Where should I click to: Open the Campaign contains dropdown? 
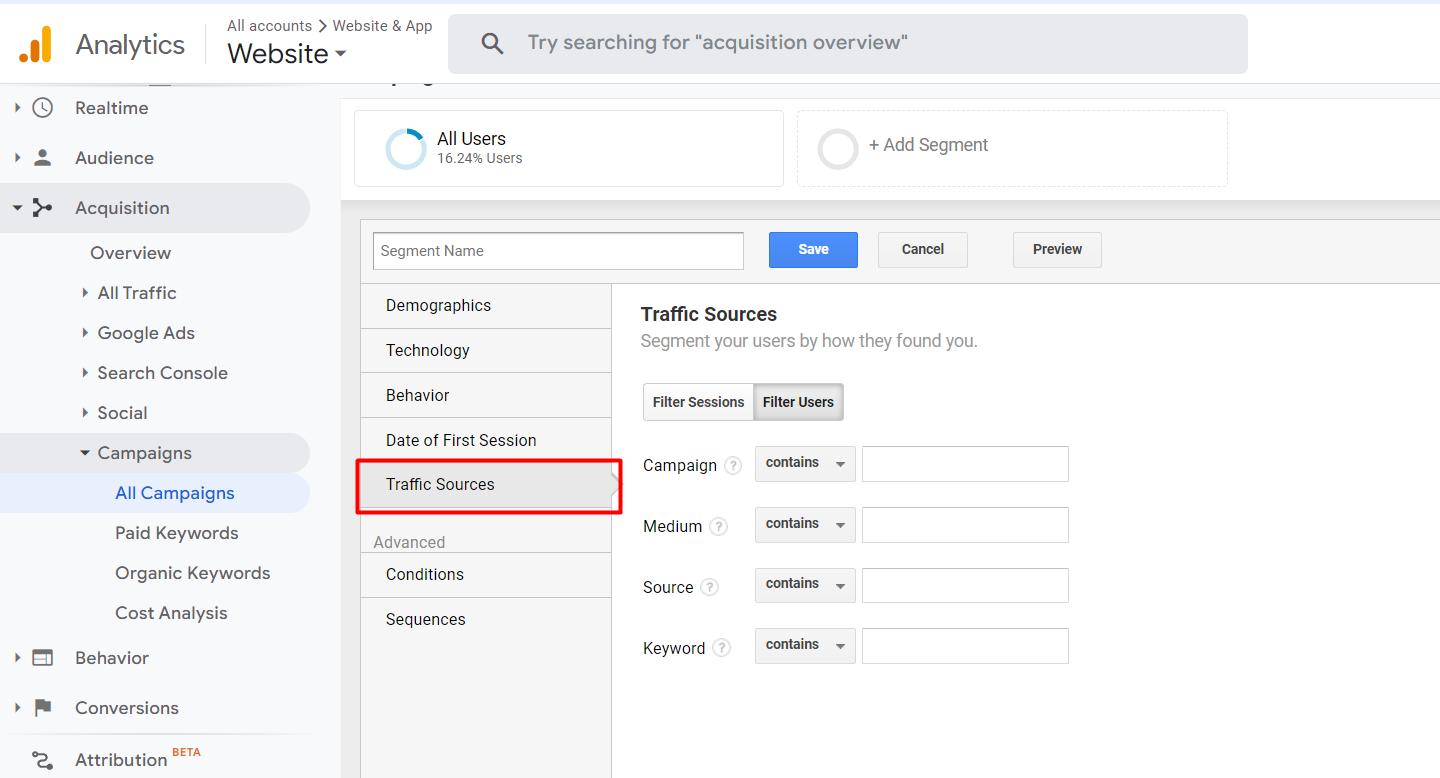point(805,464)
